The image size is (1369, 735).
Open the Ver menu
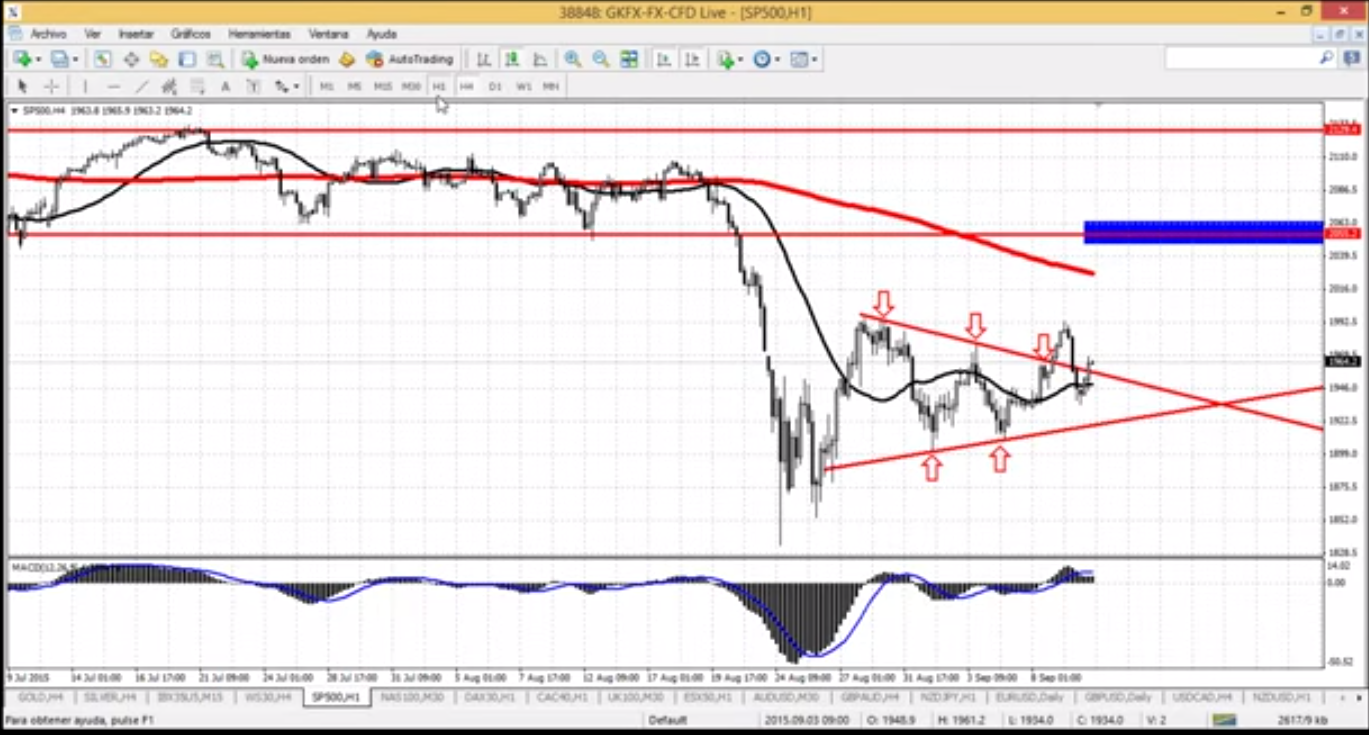pyautogui.click(x=93, y=34)
